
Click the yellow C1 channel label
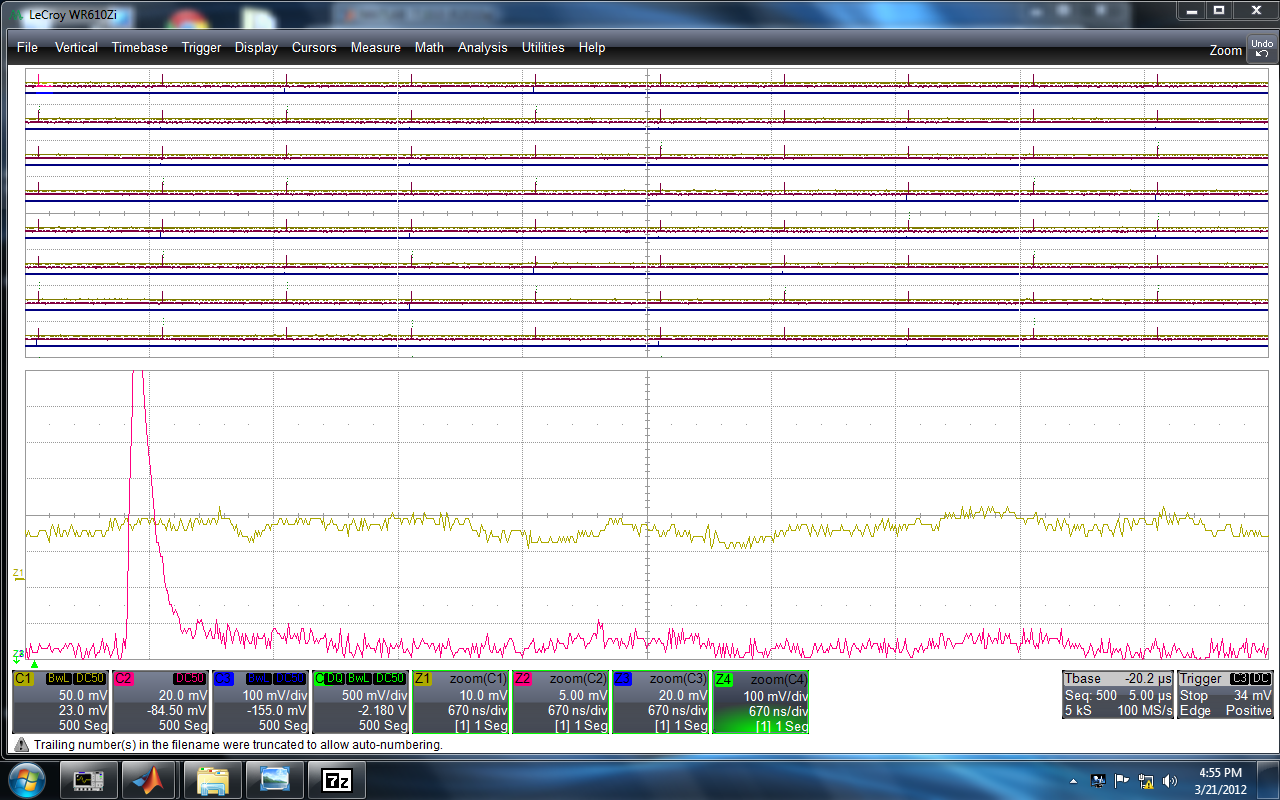pyautogui.click(x=23, y=678)
